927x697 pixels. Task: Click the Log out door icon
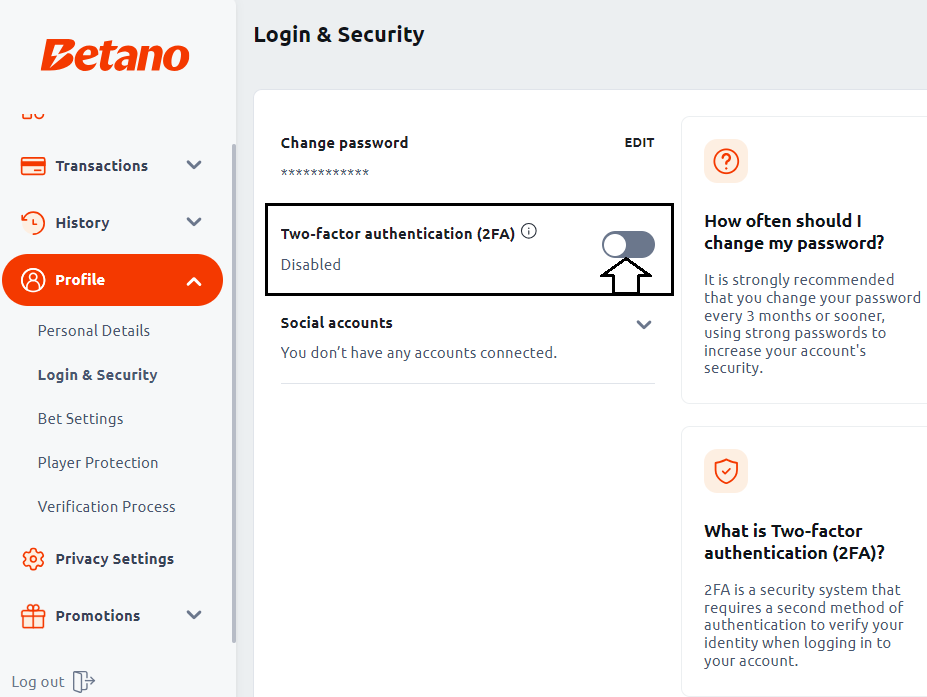click(x=83, y=682)
